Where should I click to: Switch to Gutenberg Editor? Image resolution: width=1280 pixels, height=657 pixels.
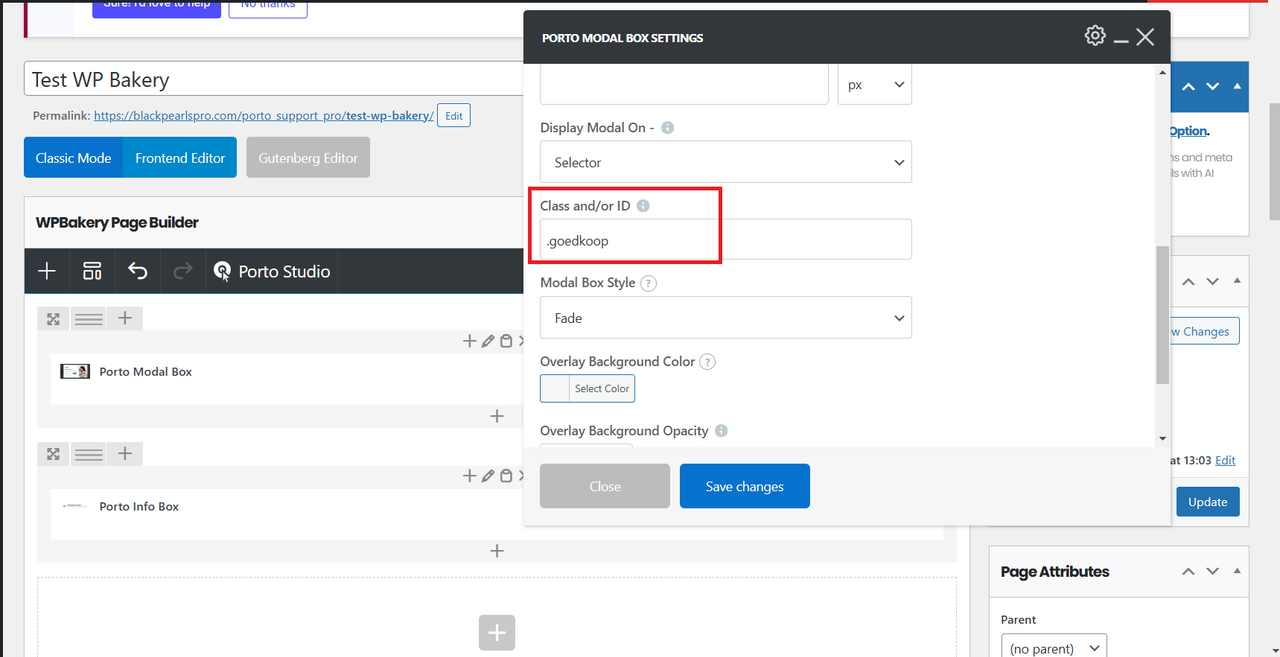coord(308,158)
